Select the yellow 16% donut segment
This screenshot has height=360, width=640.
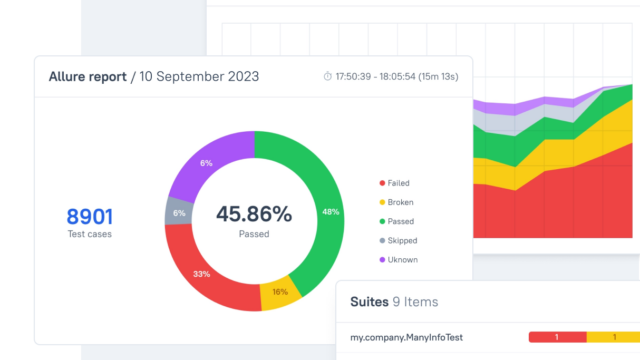(x=280, y=291)
